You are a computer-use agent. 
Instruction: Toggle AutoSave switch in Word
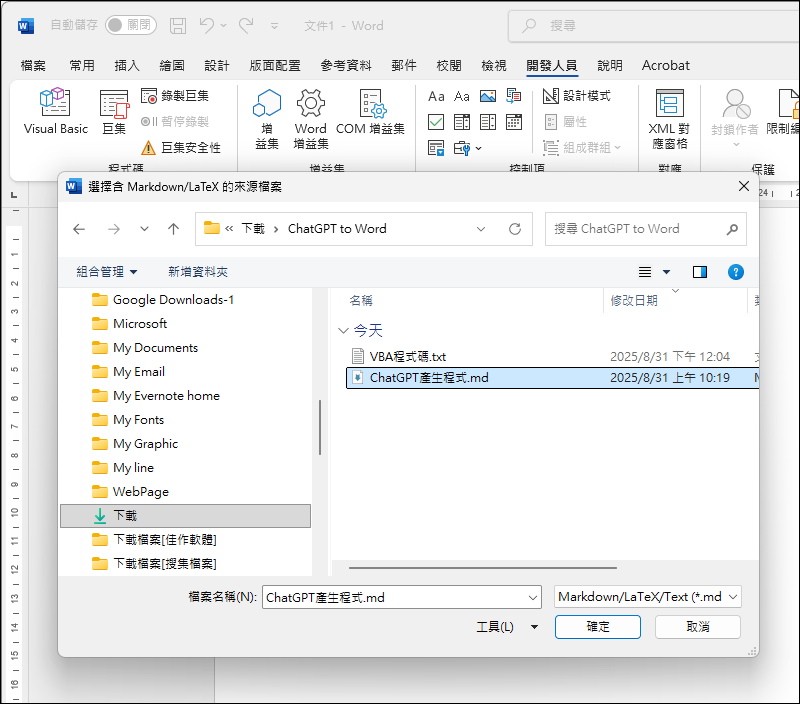click(131, 25)
